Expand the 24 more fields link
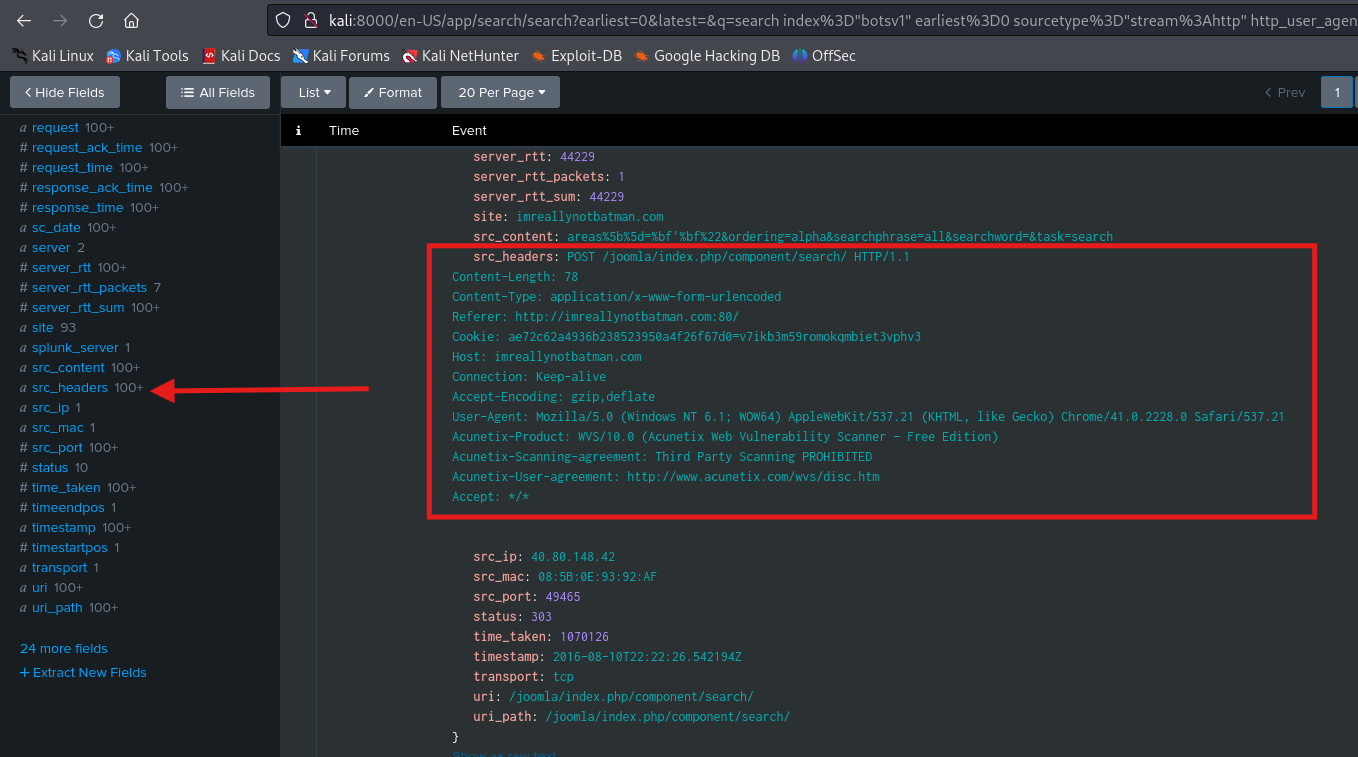Viewport: 1358px width, 757px height. click(64, 649)
